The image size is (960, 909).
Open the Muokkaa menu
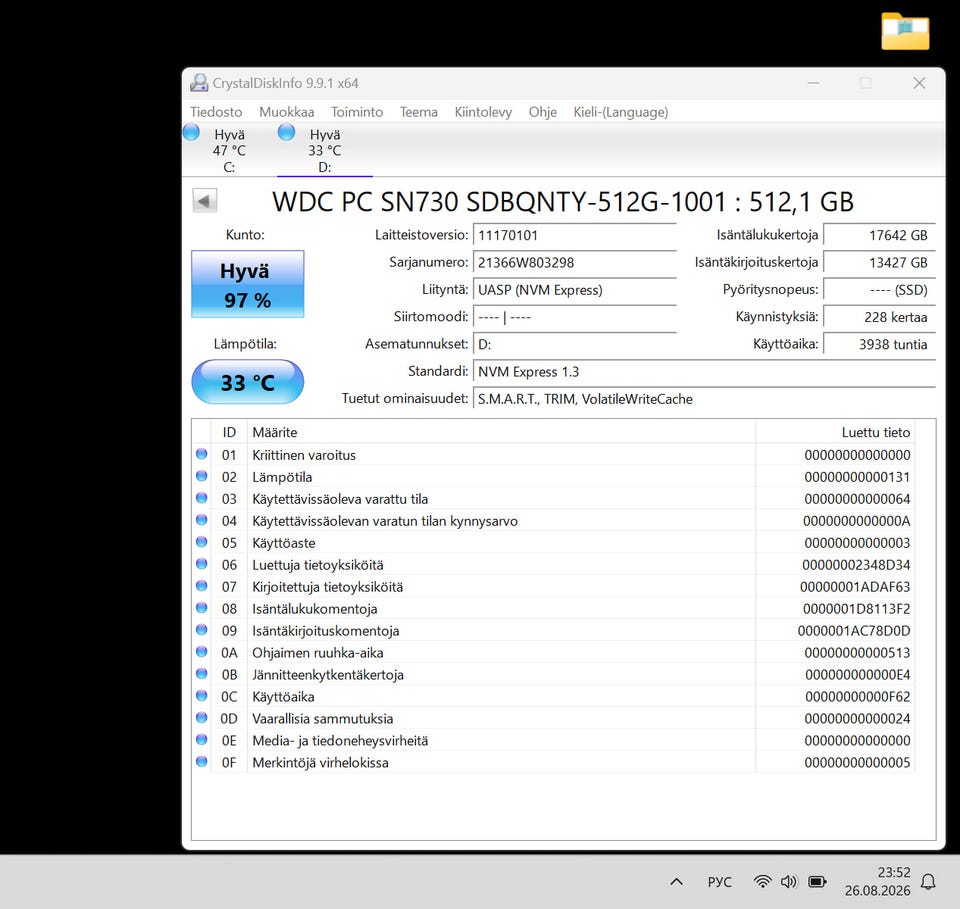(287, 112)
